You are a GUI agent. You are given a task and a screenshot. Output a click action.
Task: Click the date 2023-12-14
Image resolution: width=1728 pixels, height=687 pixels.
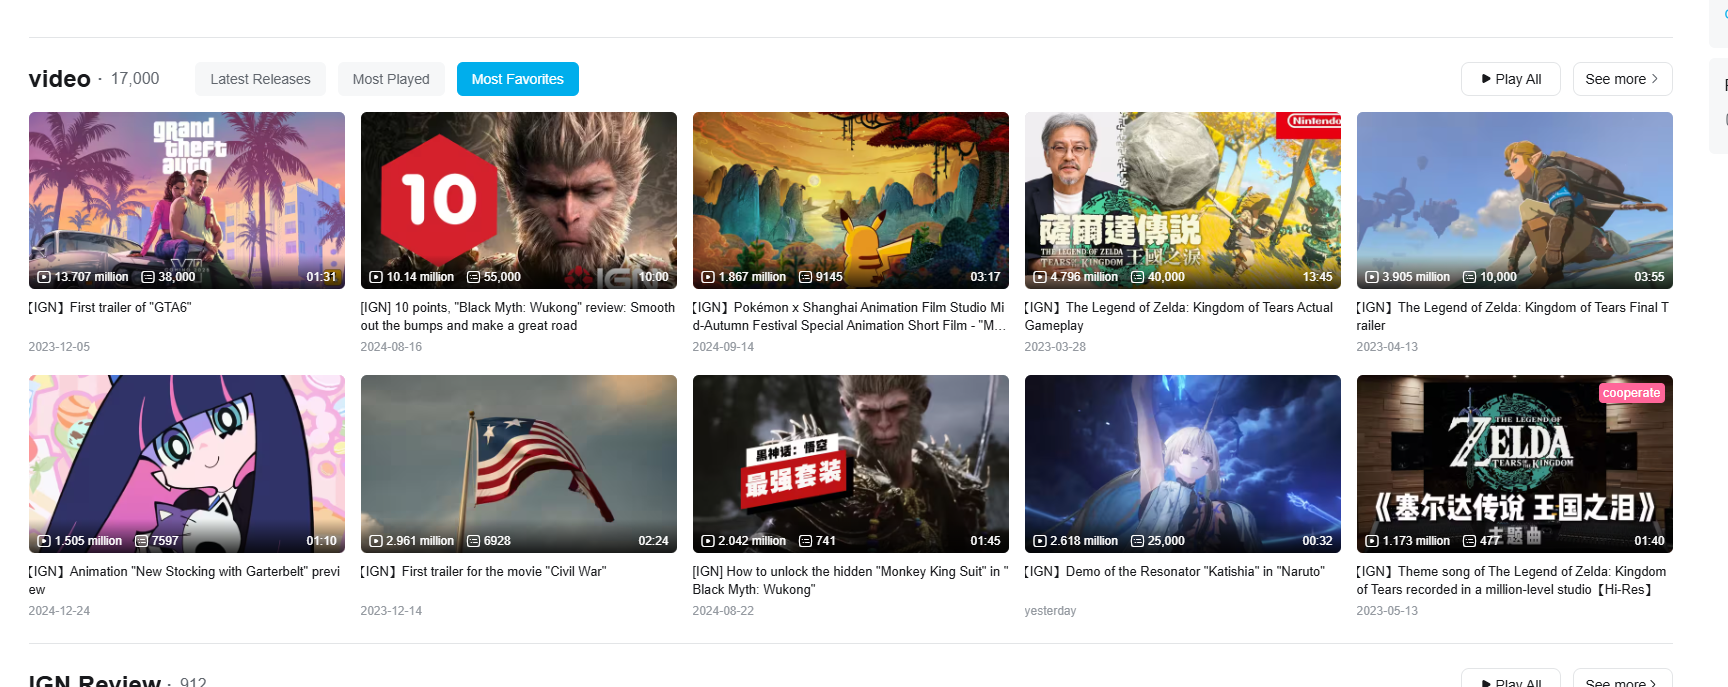pos(391,611)
